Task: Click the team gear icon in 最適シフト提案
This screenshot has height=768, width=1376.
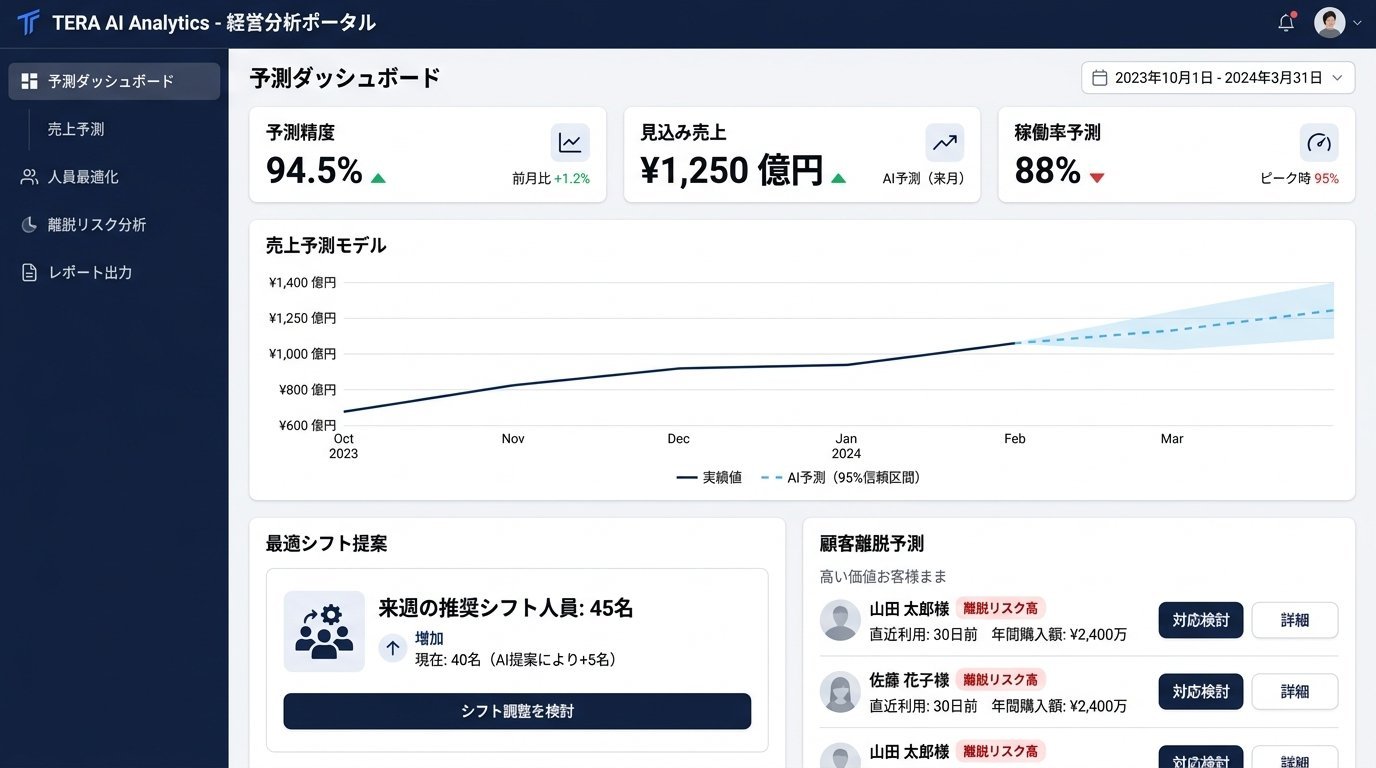Action: (324, 630)
